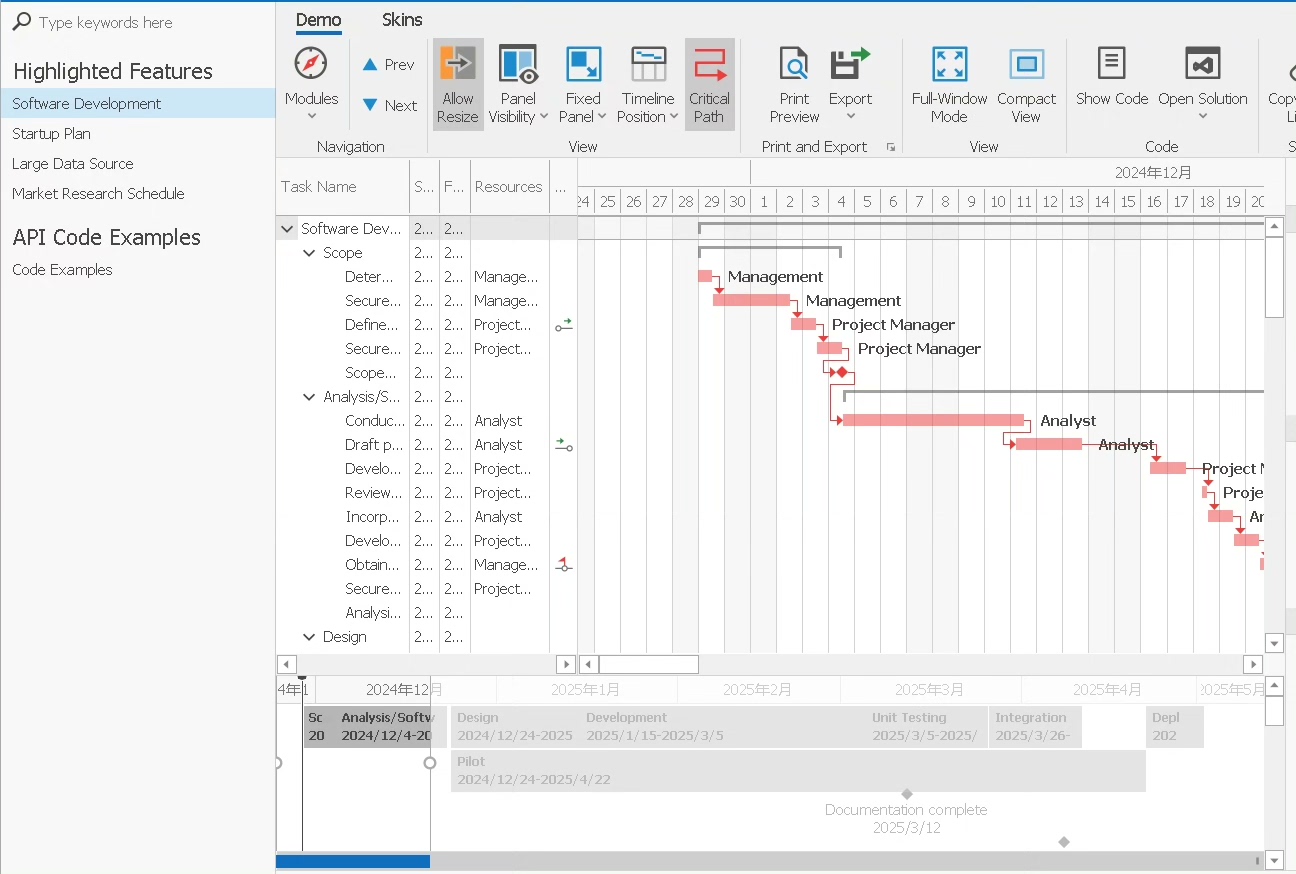Click the Show Code icon
Image resolution: width=1296 pixels, height=874 pixels.
click(1111, 64)
